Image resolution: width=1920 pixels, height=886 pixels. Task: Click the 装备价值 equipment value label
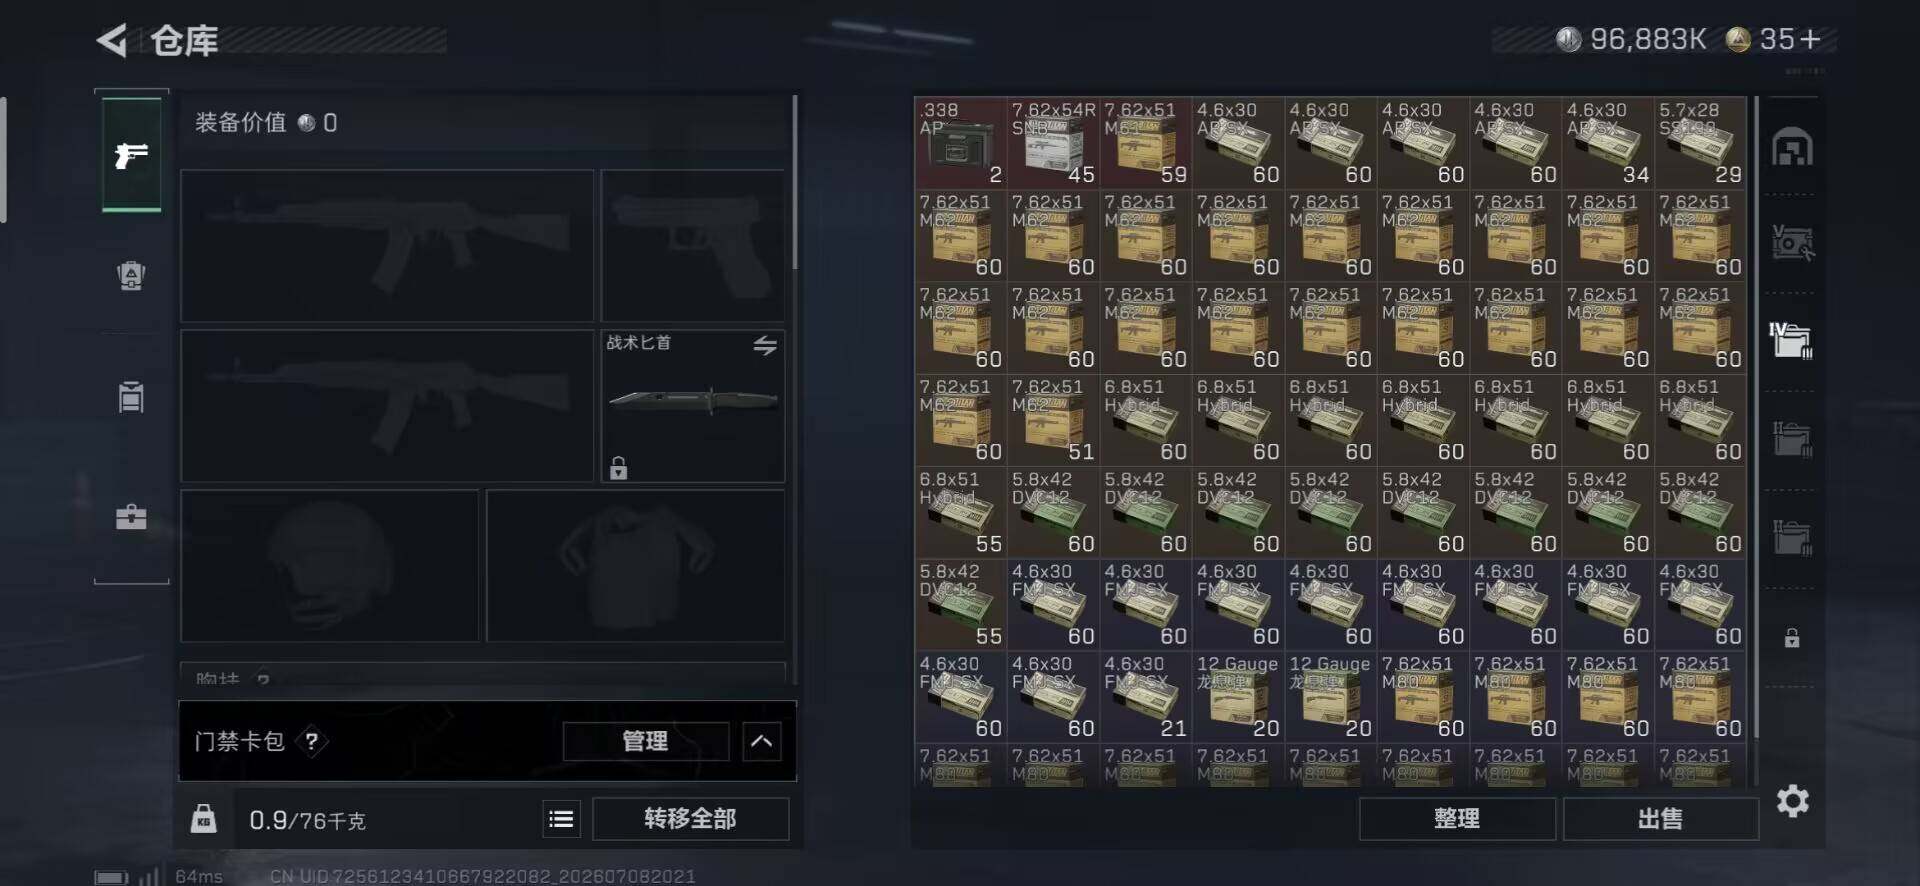240,122
